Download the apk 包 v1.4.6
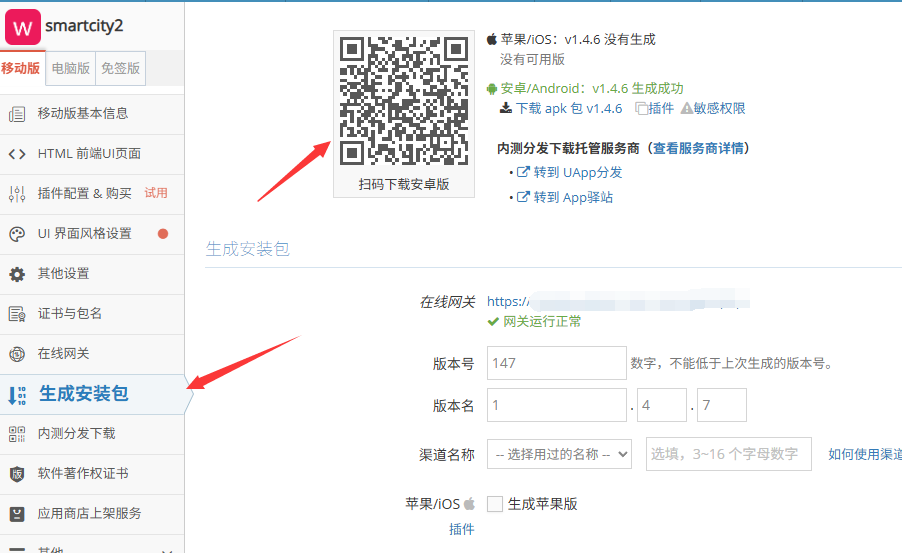The height and width of the screenshot is (553, 902). (562, 109)
